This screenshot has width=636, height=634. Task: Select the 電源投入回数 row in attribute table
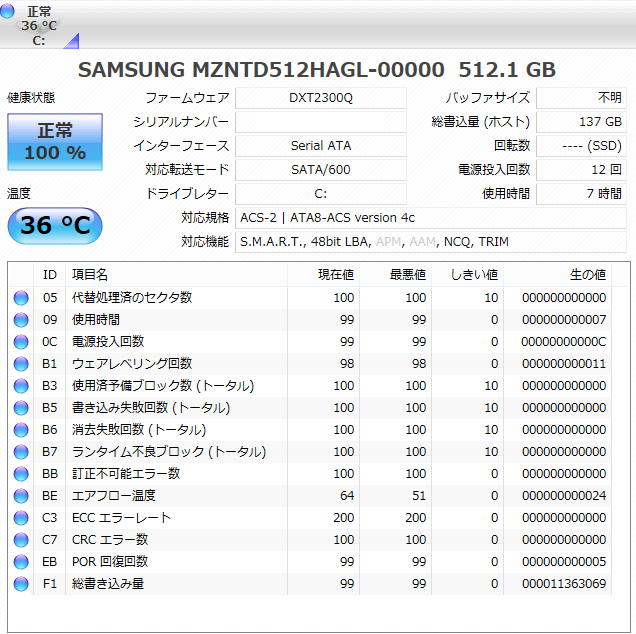point(310,342)
